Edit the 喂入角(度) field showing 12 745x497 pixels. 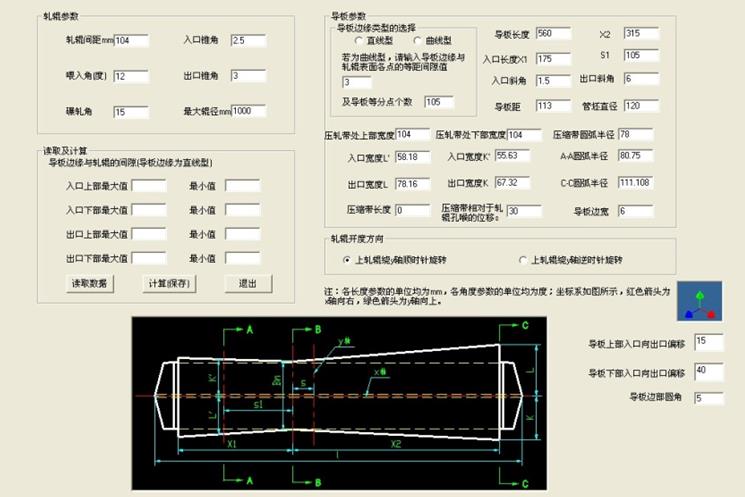(131, 76)
